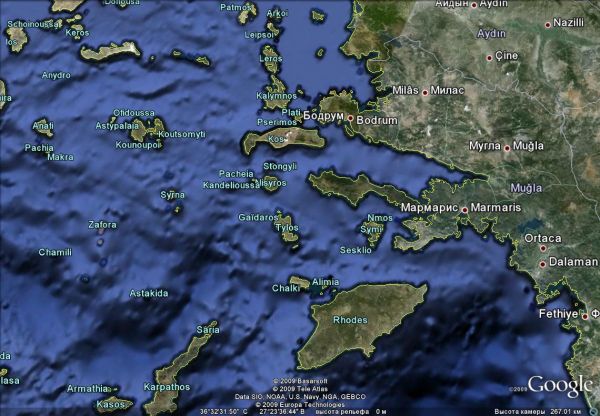Click the Rhodes island label
600x416 pixels.
[x=349, y=320]
